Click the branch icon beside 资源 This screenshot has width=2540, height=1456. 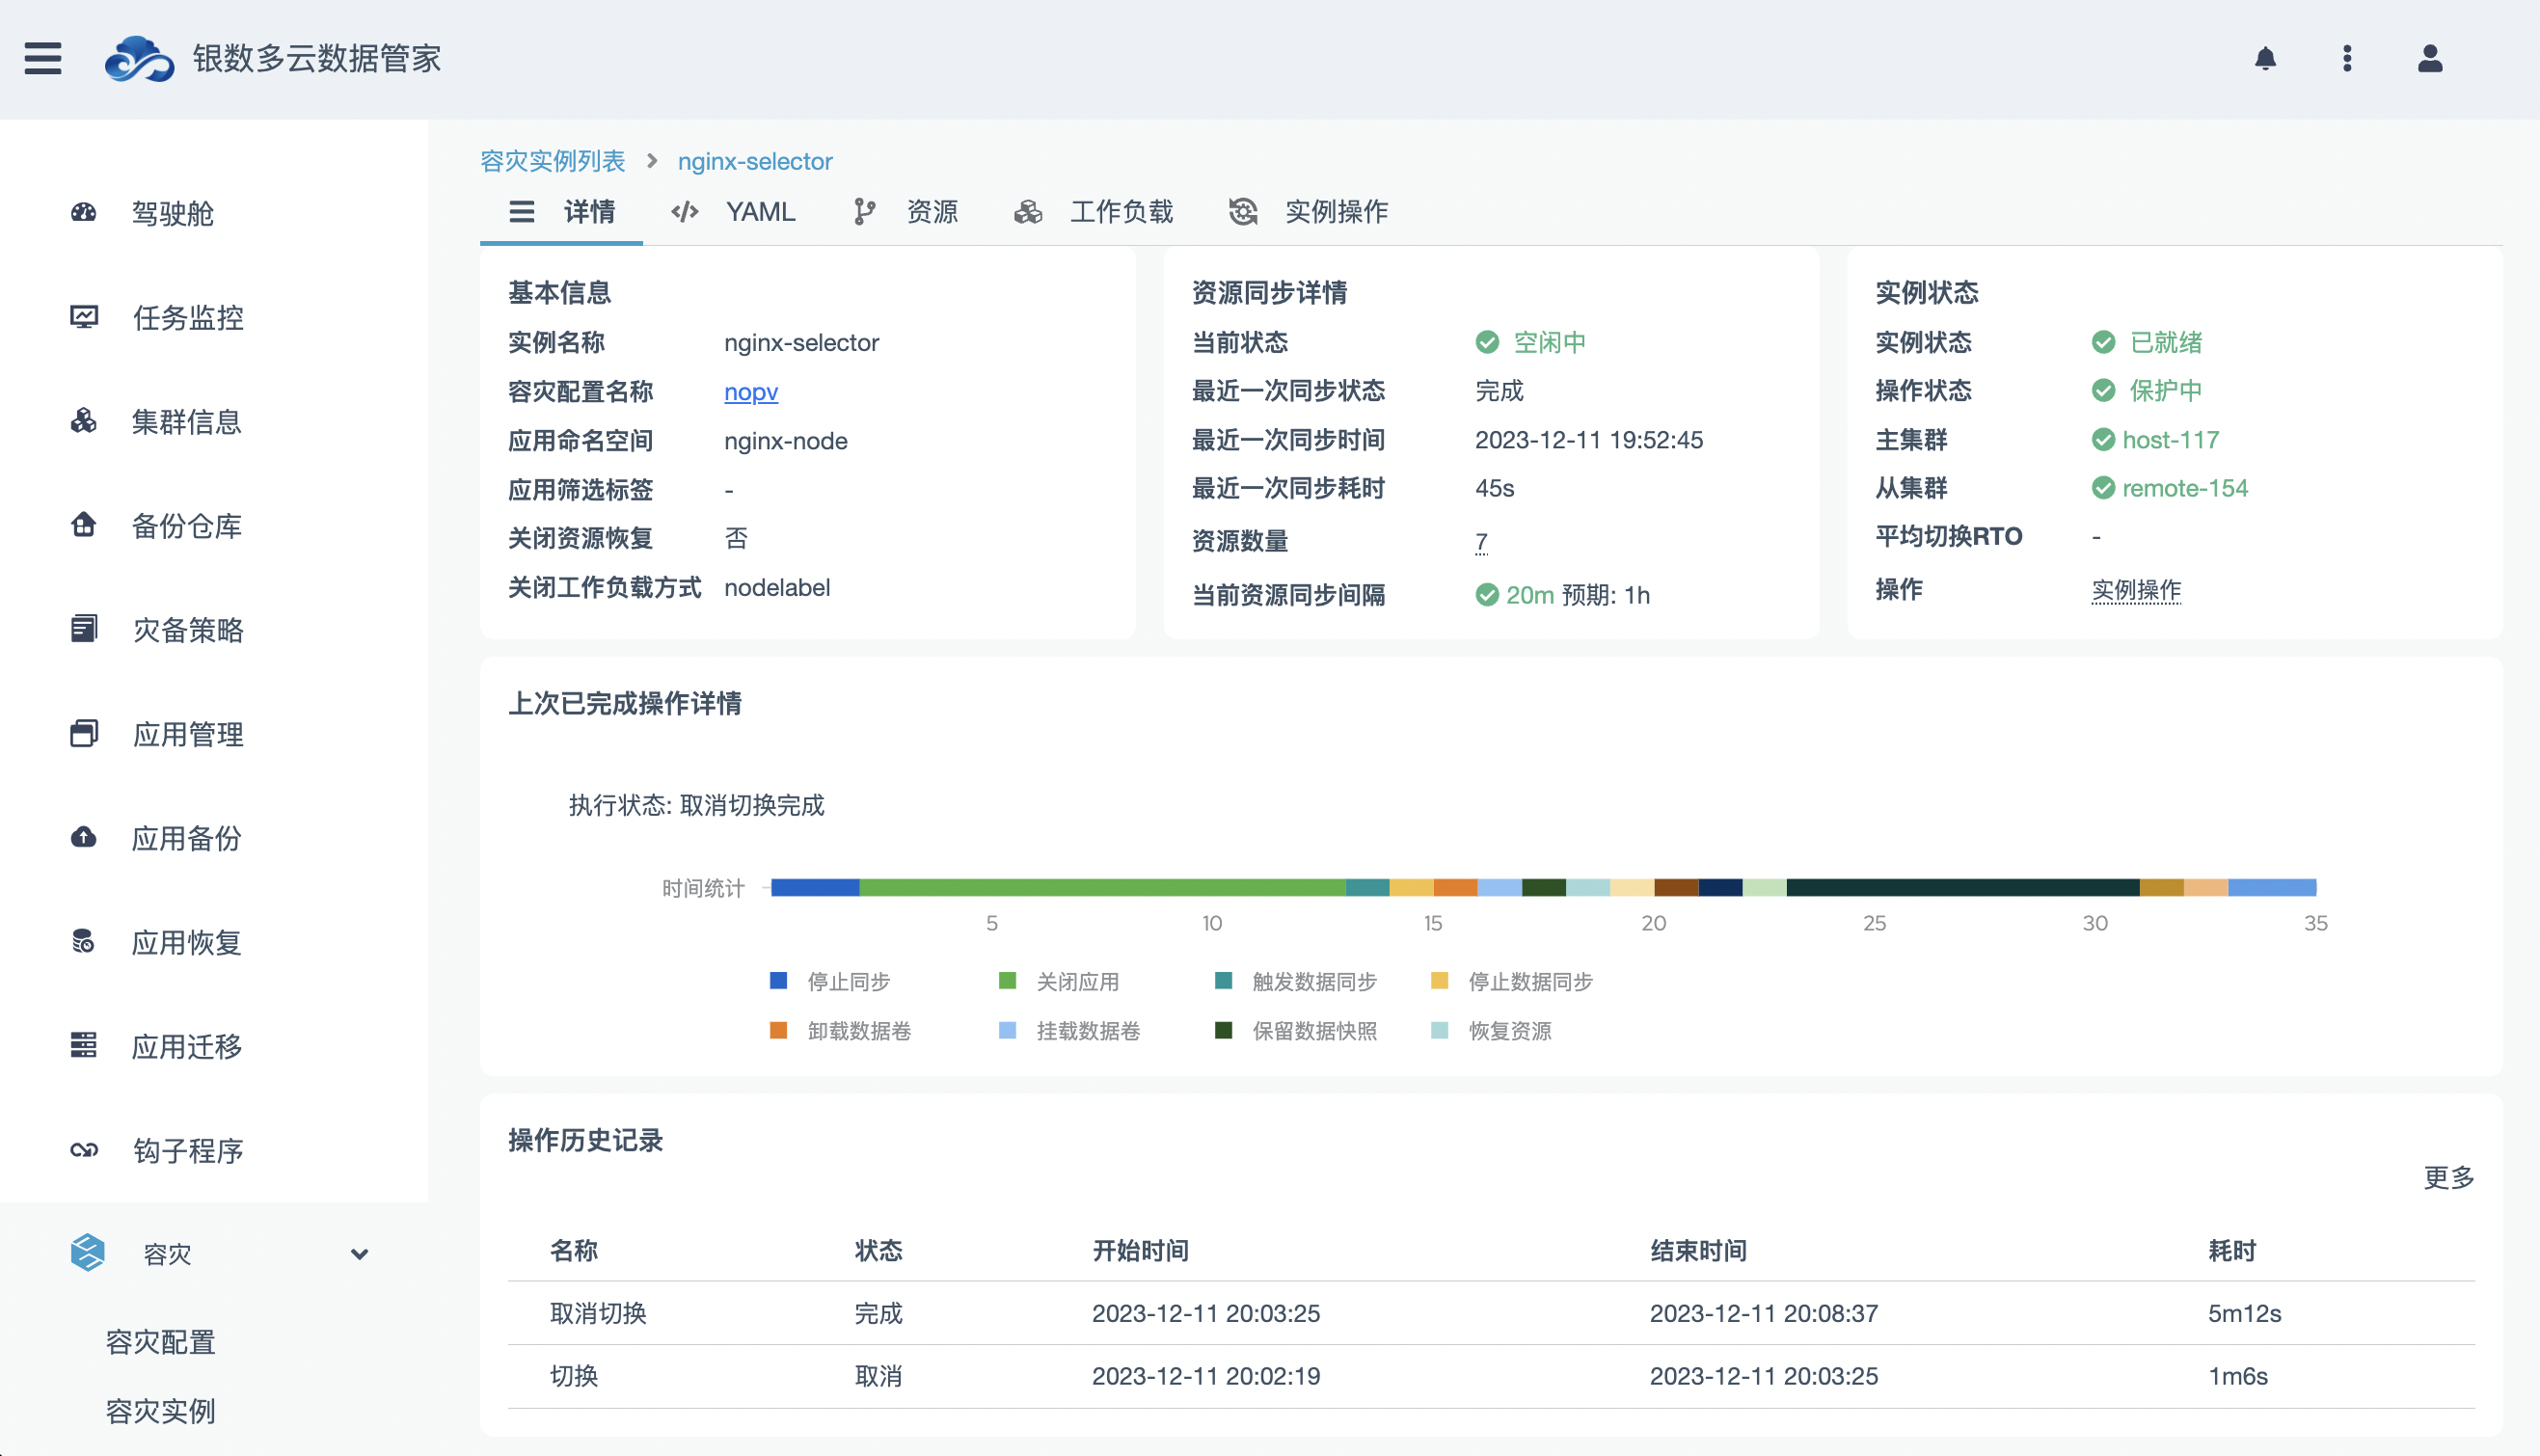pyautogui.click(x=865, y=211)
